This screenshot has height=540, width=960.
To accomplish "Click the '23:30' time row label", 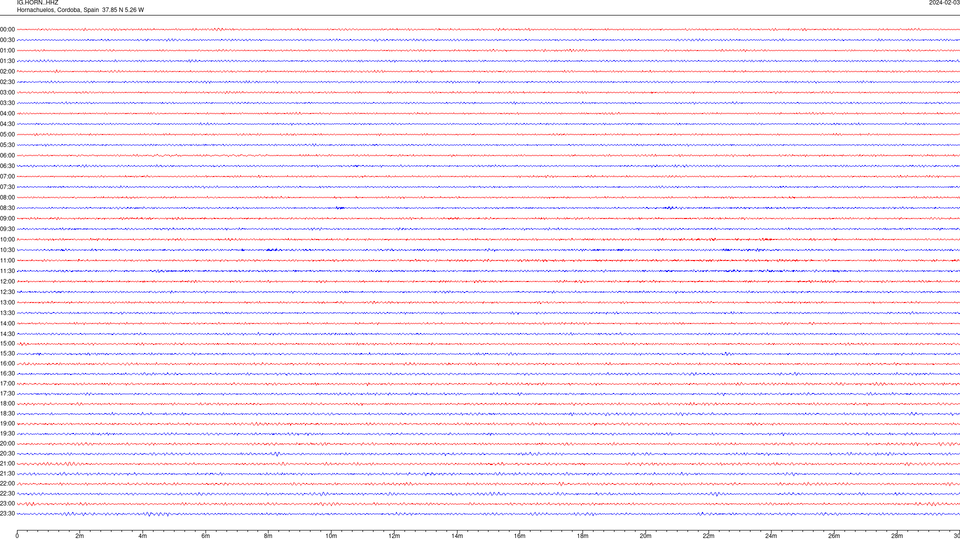I will (7, 514).
